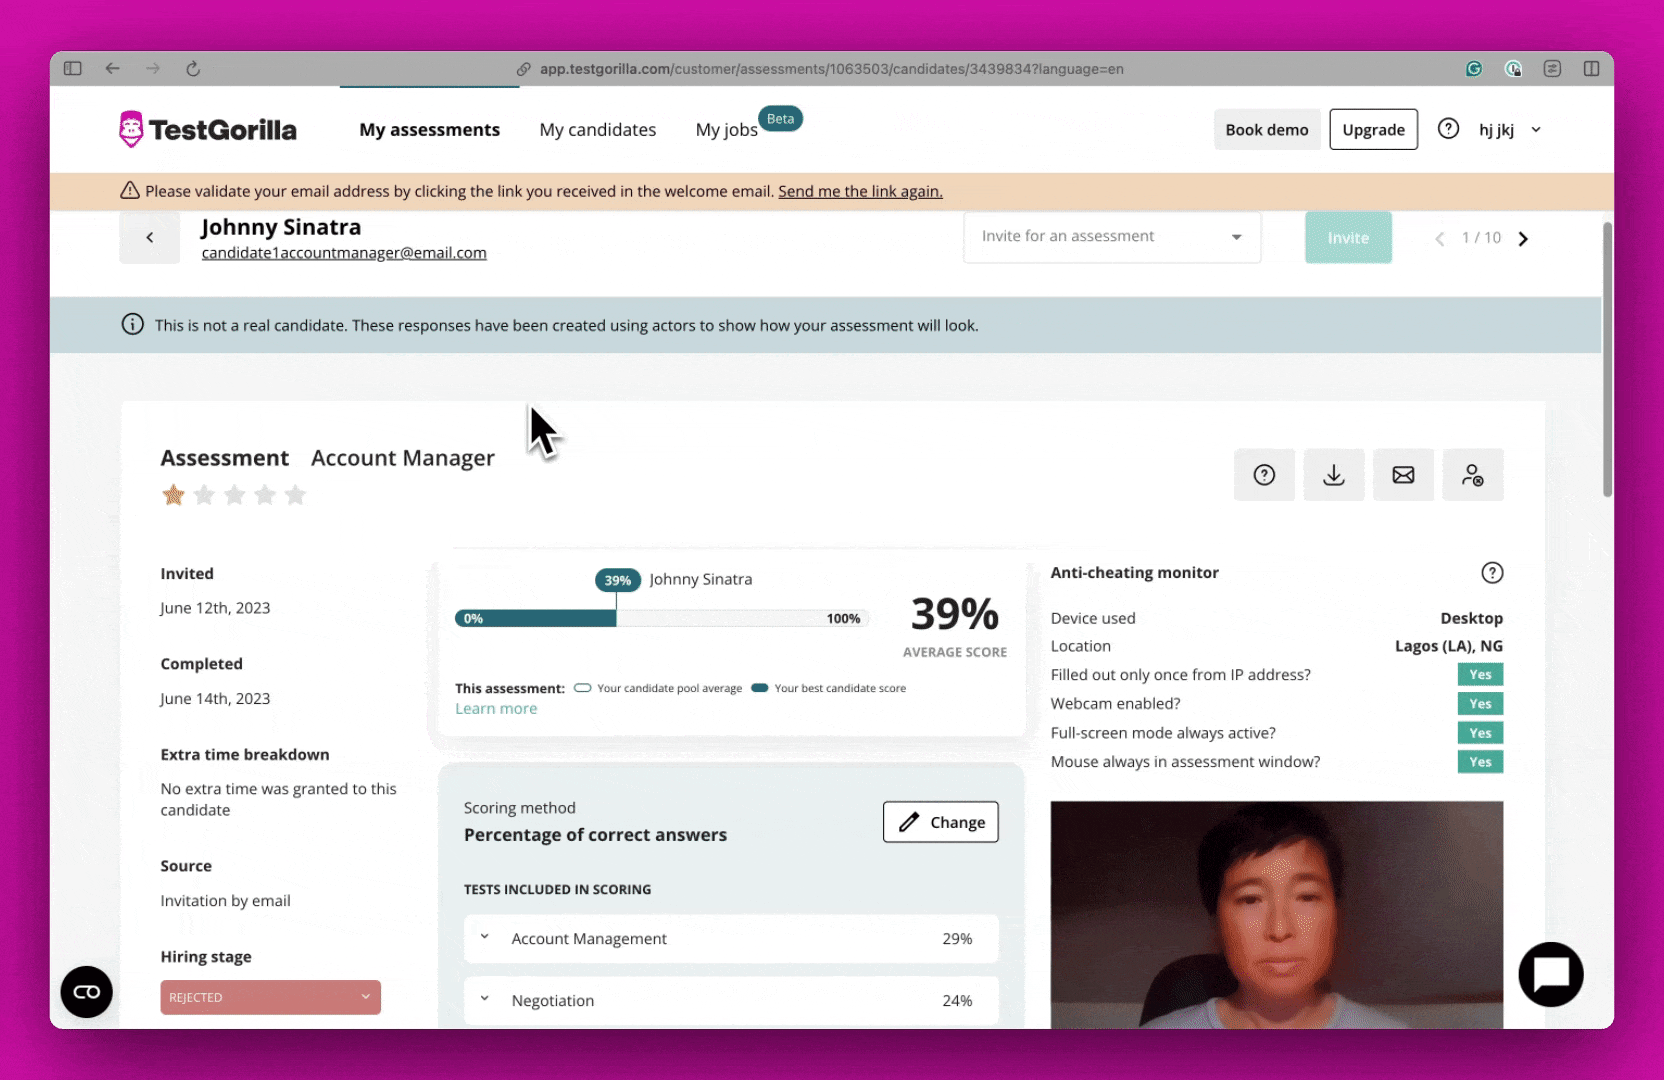The image size is (1664, 1080).
Task: Download the candidate results
Action: point(1334,475)
